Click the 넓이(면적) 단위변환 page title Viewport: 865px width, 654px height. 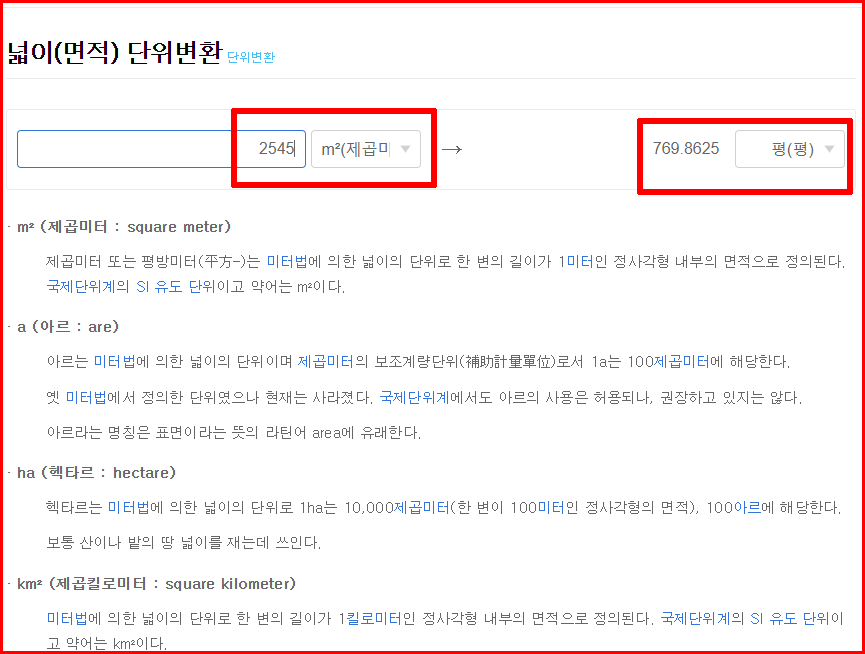(x=115, y=53)
